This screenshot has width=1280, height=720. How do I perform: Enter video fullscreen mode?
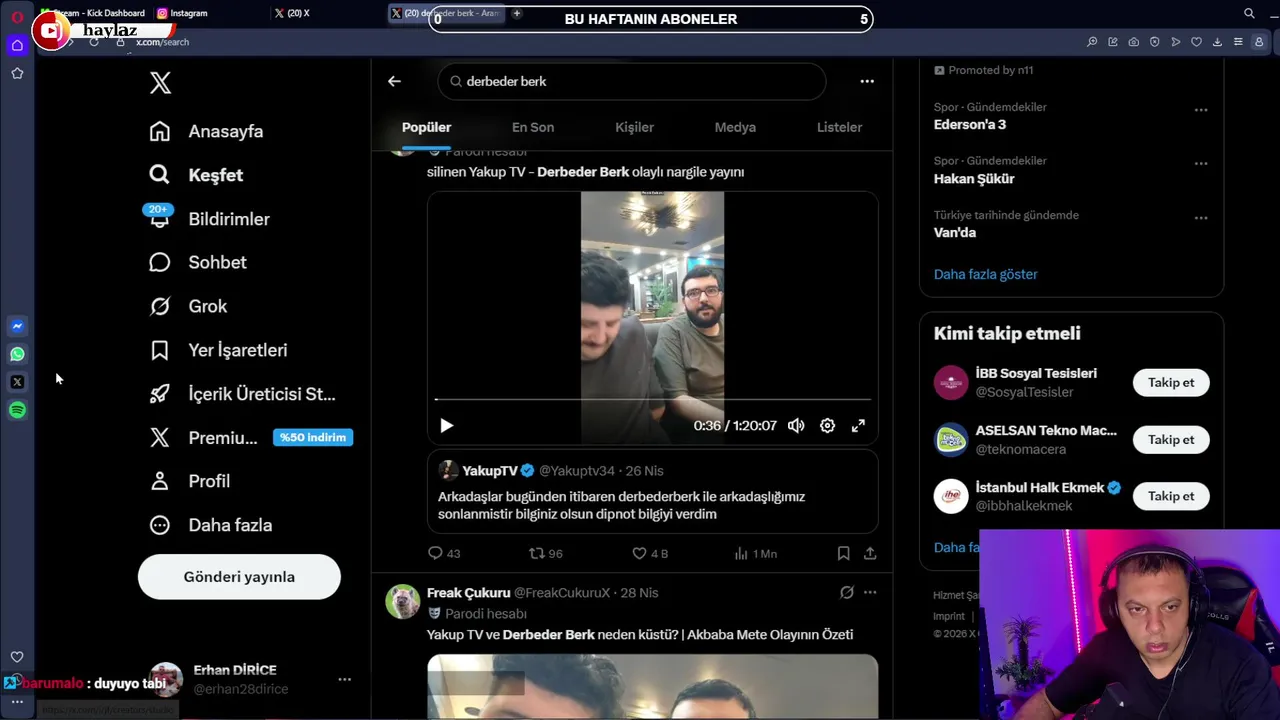click(x=858, y=425)
